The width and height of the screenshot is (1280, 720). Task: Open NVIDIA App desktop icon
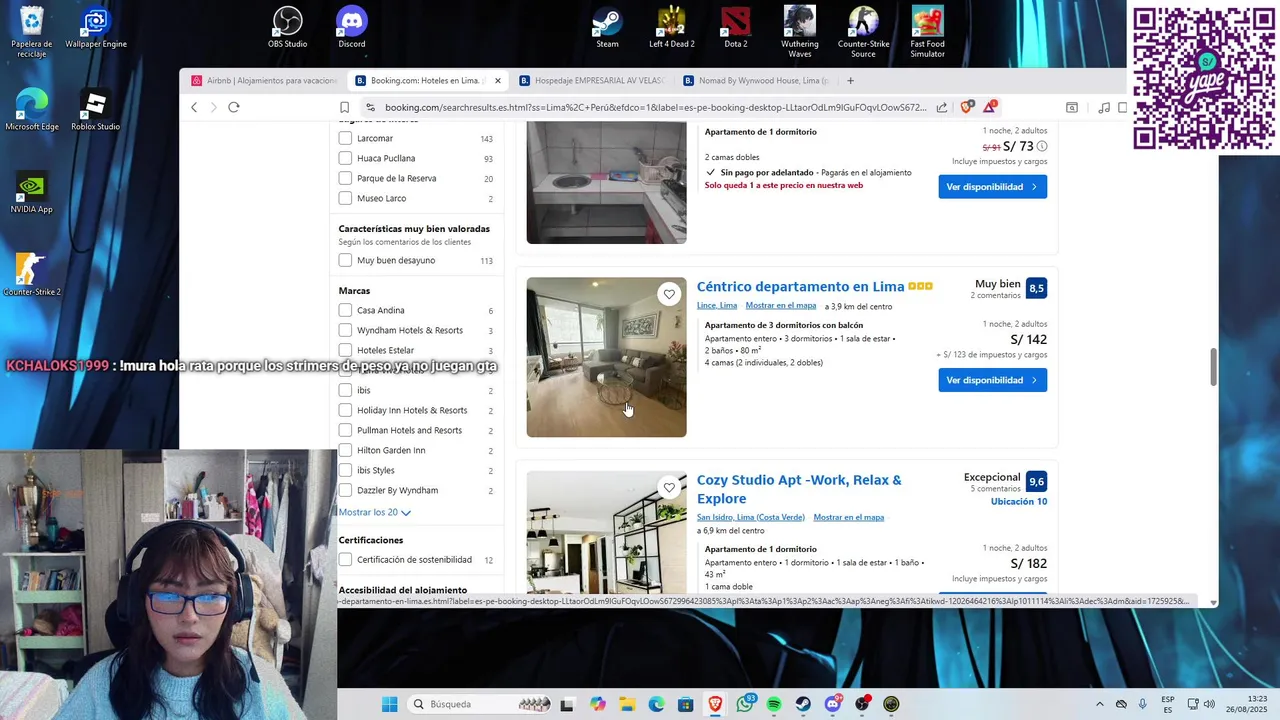pyautogui.click(x=32, y=193)
